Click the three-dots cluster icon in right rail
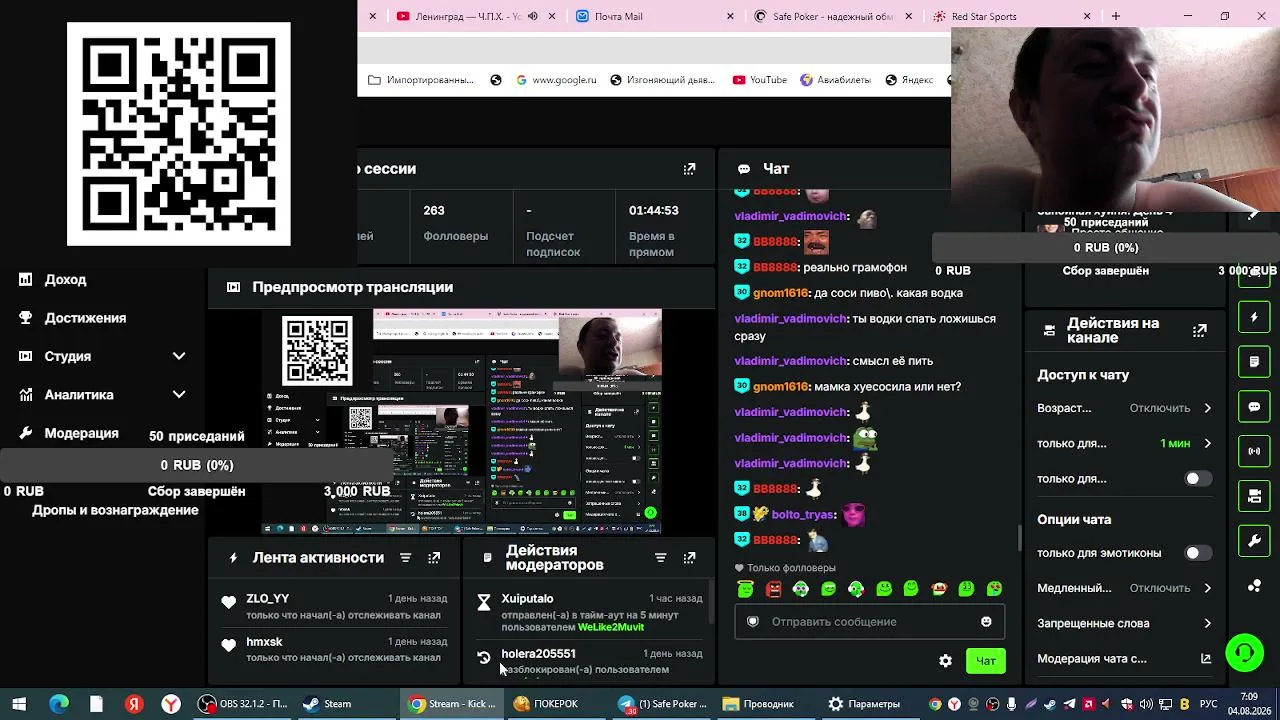The image size is (1280, 720). click(x=1254, y=586)
